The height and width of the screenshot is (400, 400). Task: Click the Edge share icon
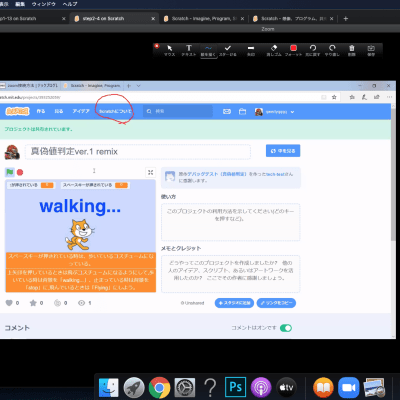[377, 97]
